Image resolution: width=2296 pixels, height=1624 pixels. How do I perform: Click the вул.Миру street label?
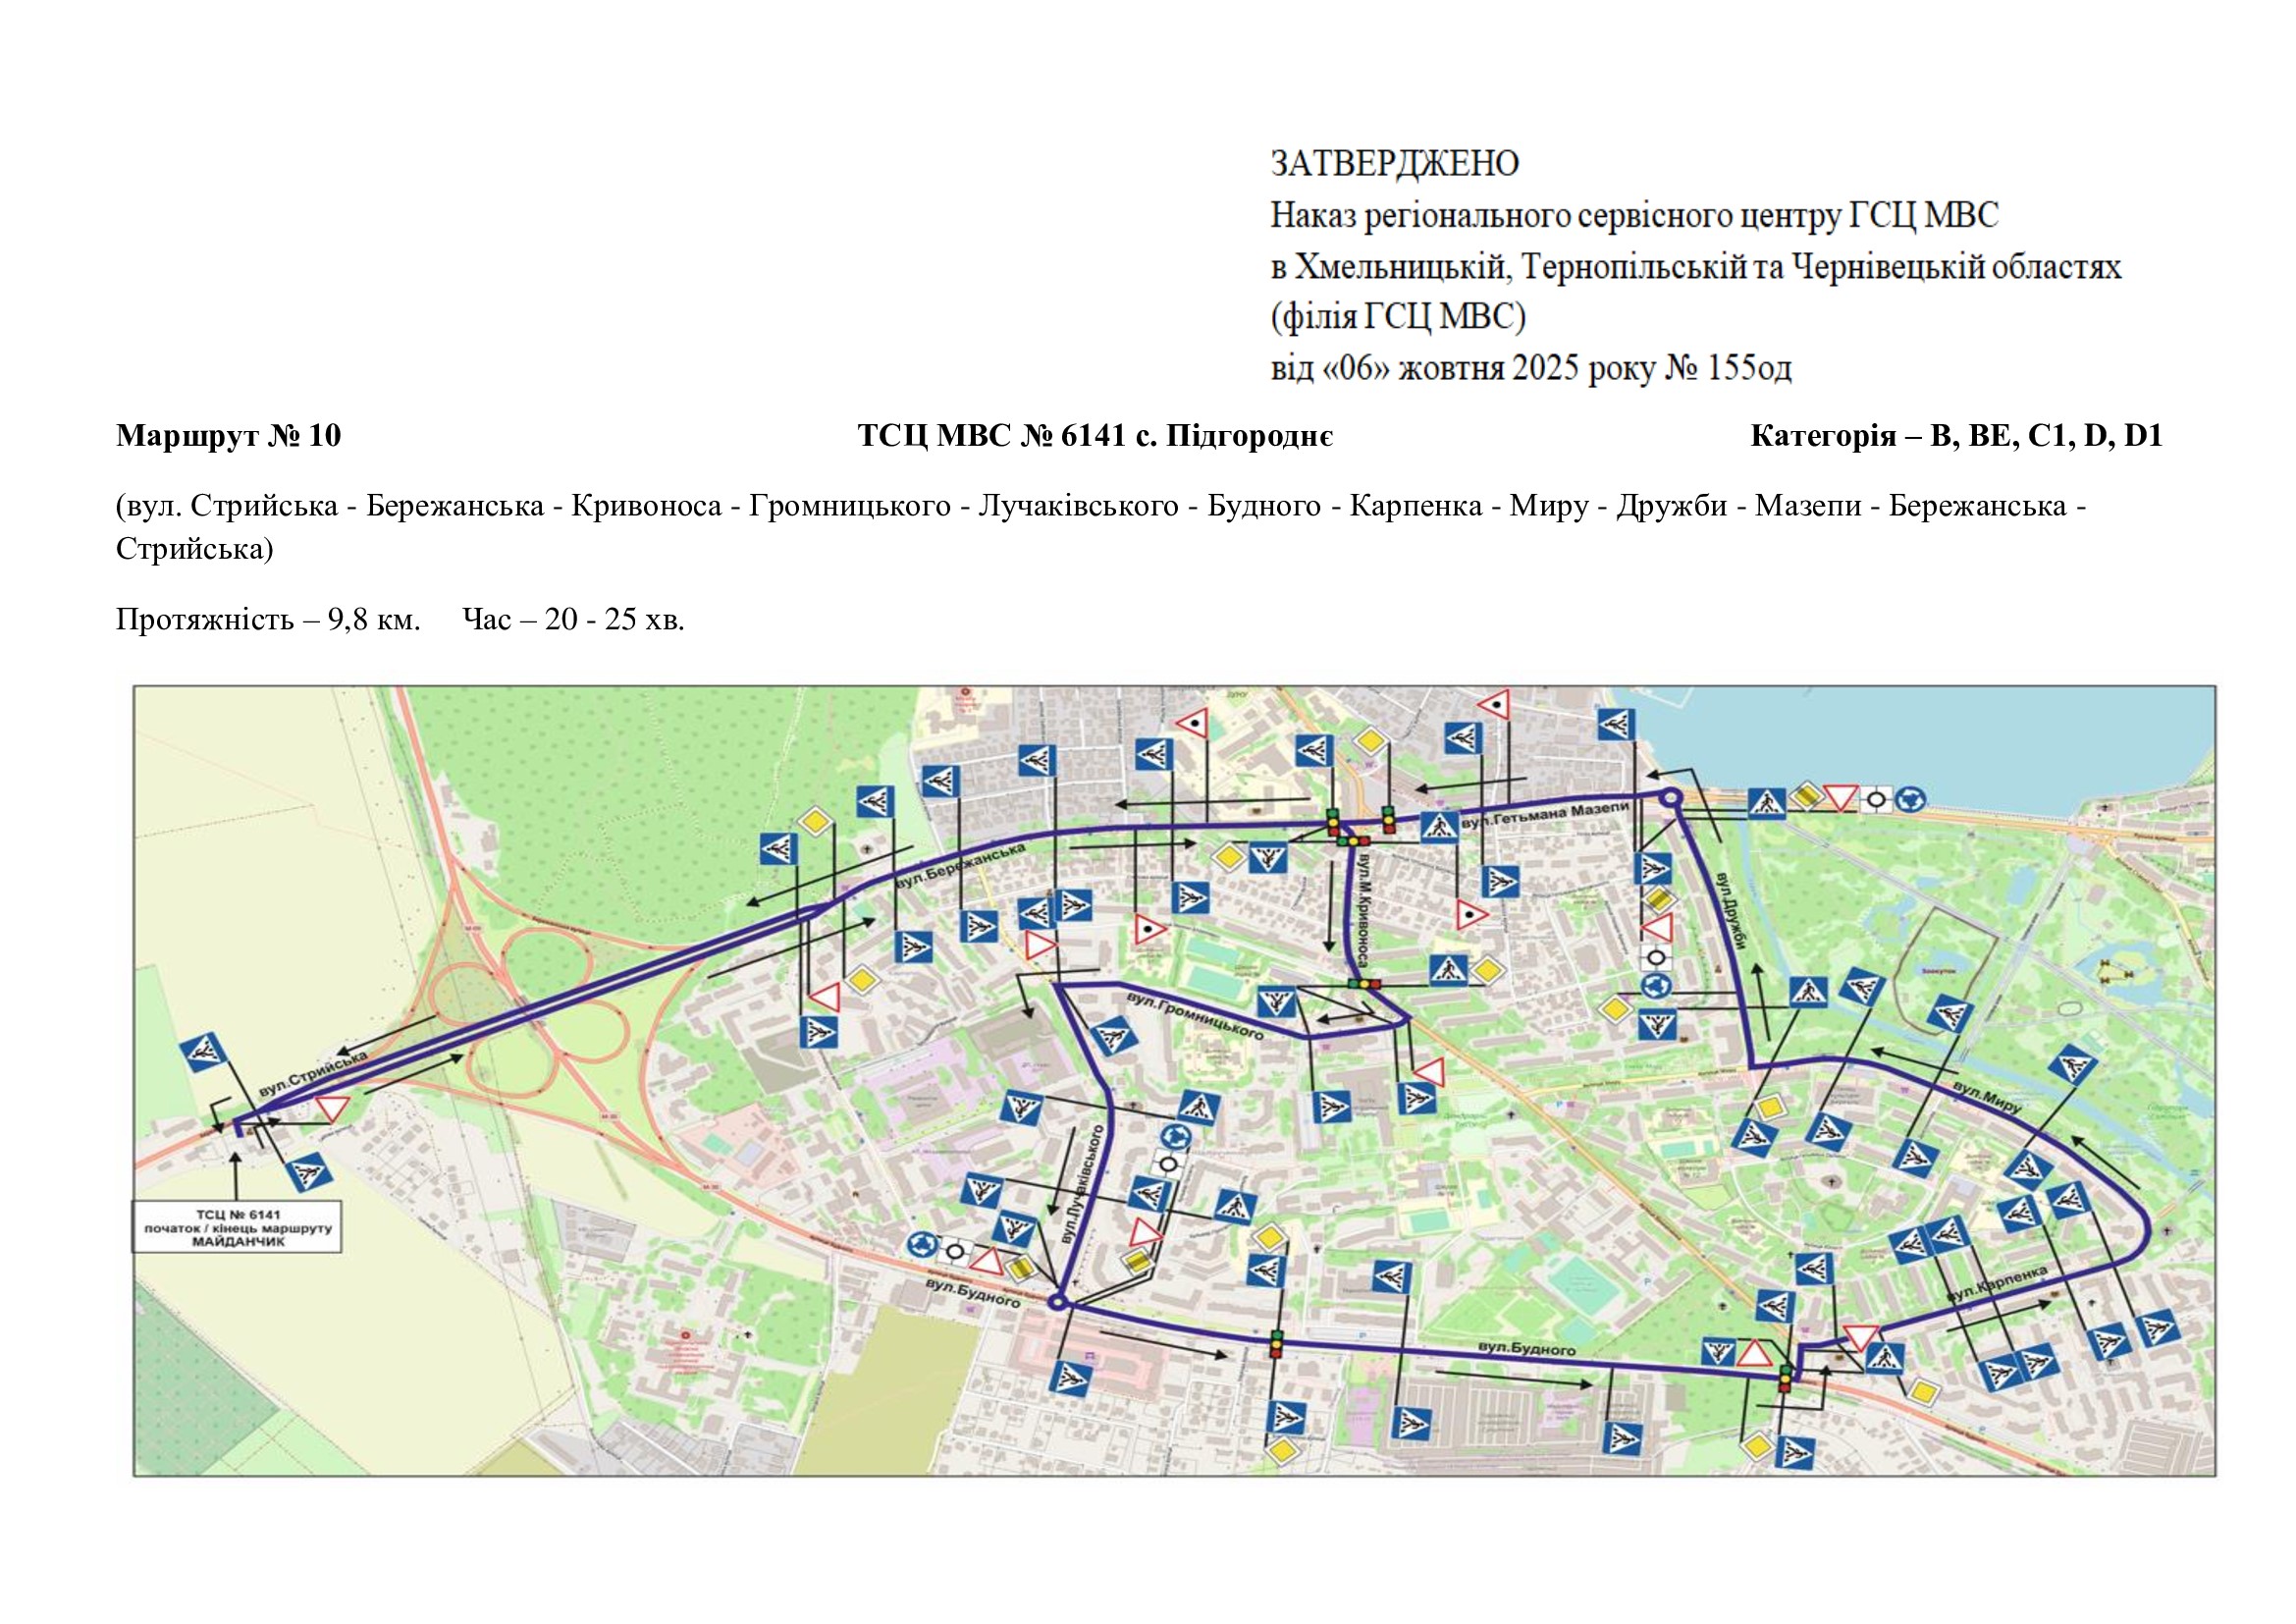(1986, 1098)
